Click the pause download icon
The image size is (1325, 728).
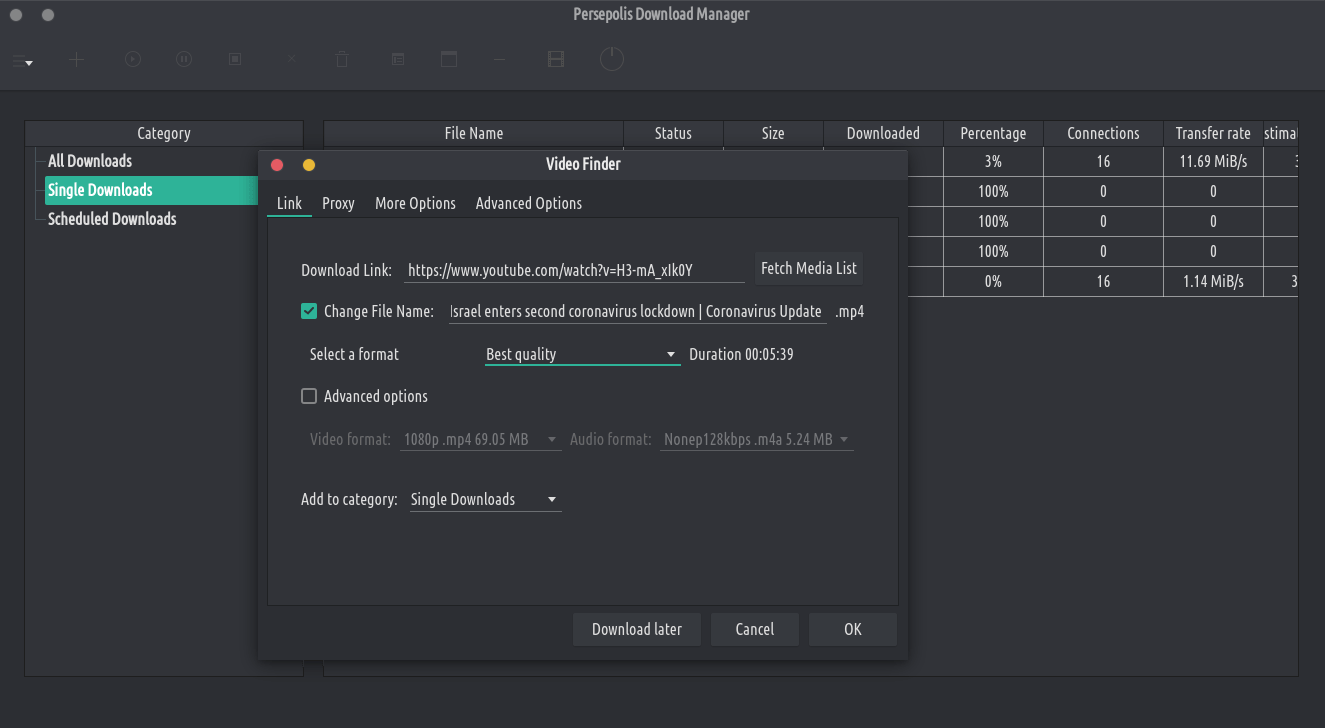pos(184,60)
